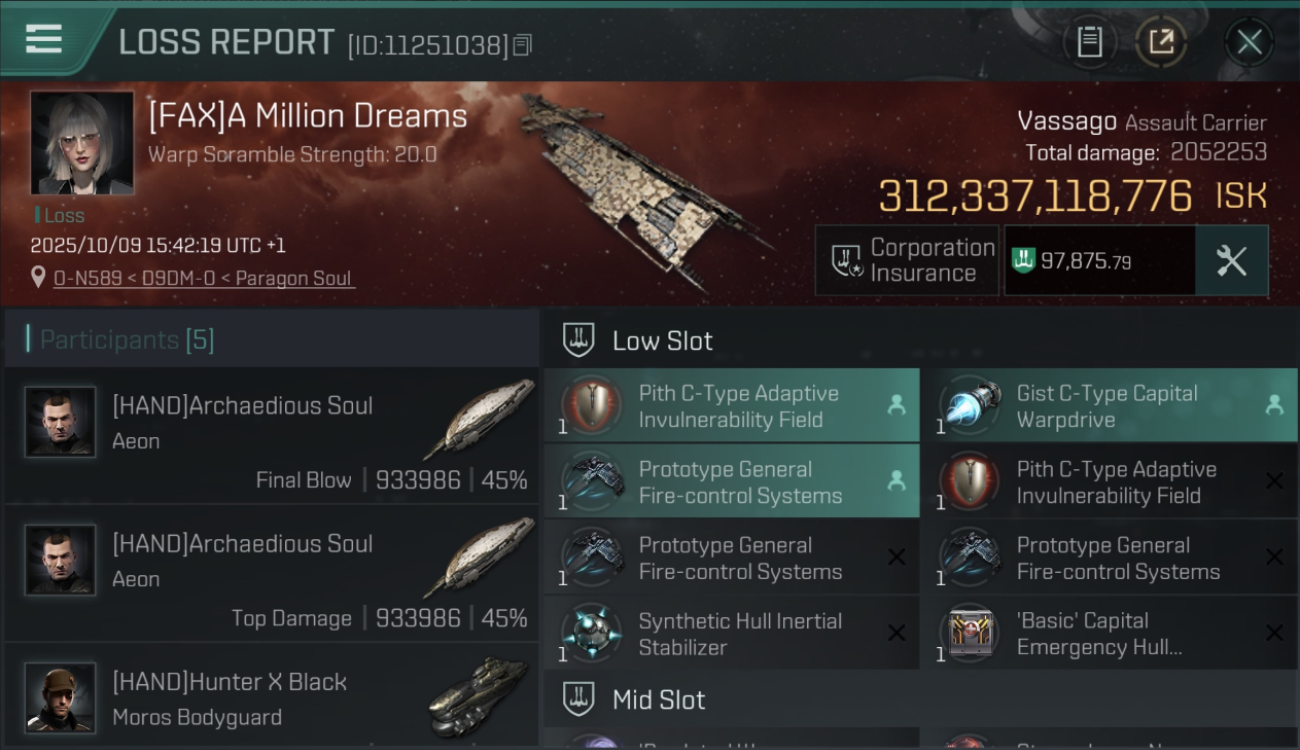Open the wrench fitting tool icon
Image resolution: width=1300 pixels, height=750 pixels.
tap(1231, 261)
